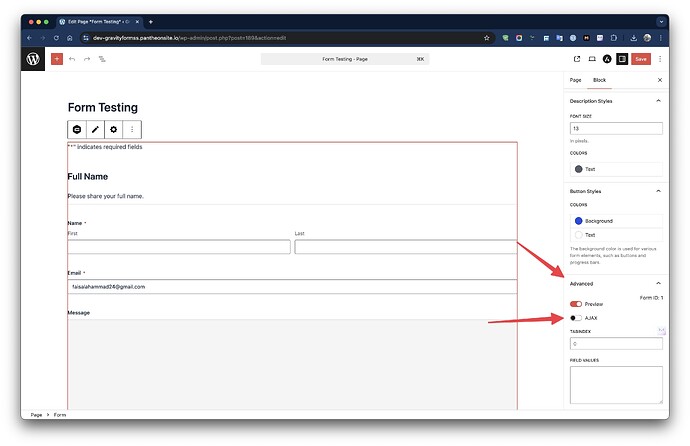Open the Form block type icon
Viewport: 690px width, 446px height.
pos(77,129)
